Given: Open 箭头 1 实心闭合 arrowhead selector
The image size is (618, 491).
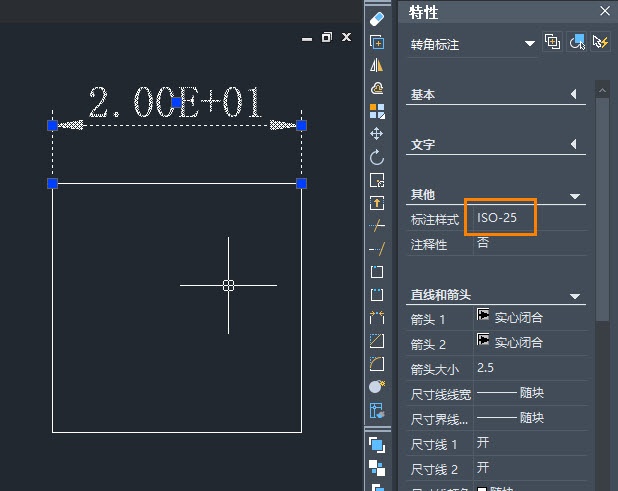Looking at the screenshot, I should [x=530, y=318].
